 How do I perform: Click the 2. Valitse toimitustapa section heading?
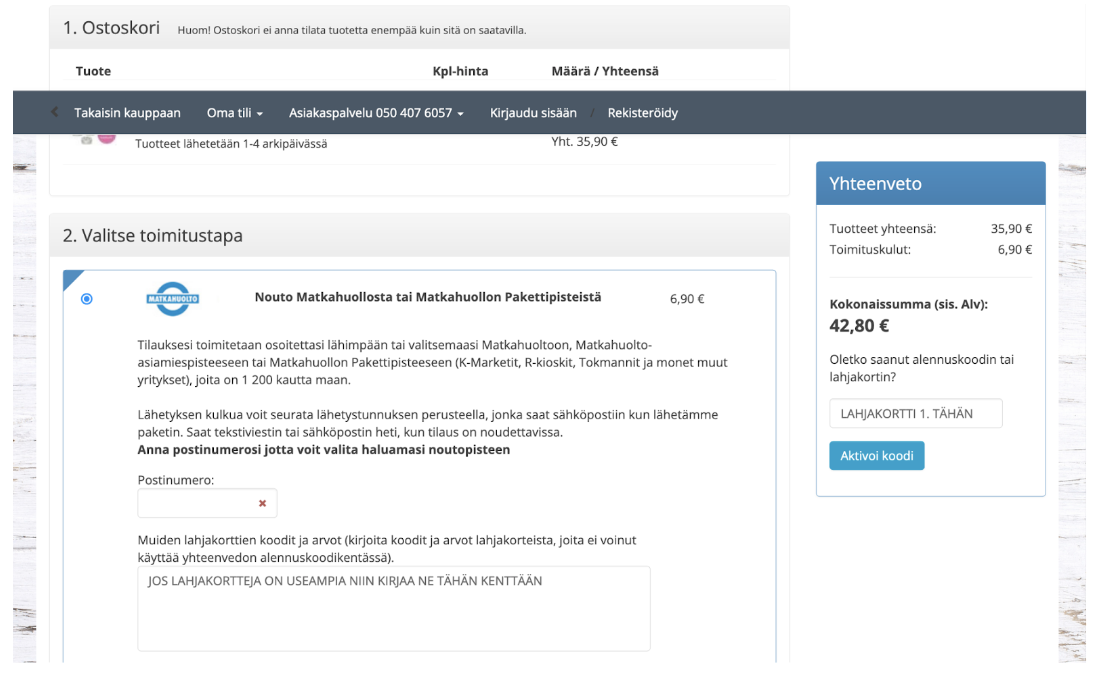click(153, 236)
